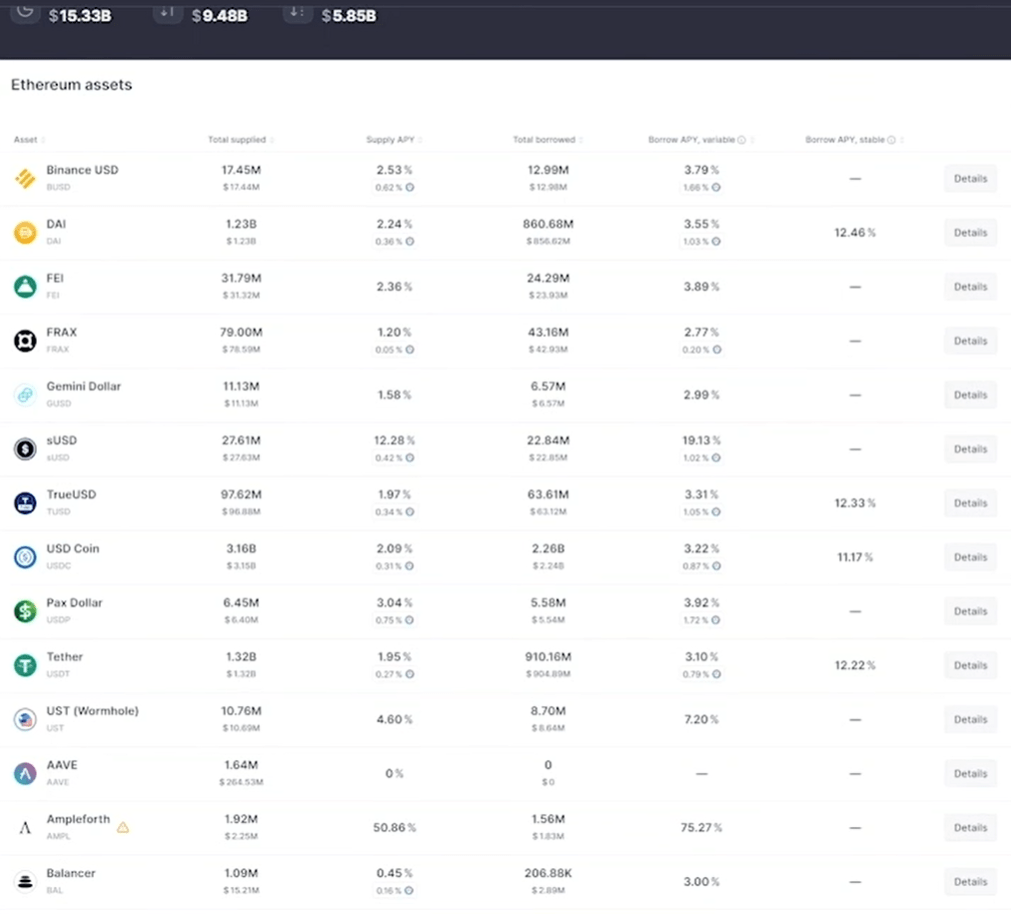
Task: Click the reward icon beside FRAX's 0.05 % incentive
Action: 409,349
